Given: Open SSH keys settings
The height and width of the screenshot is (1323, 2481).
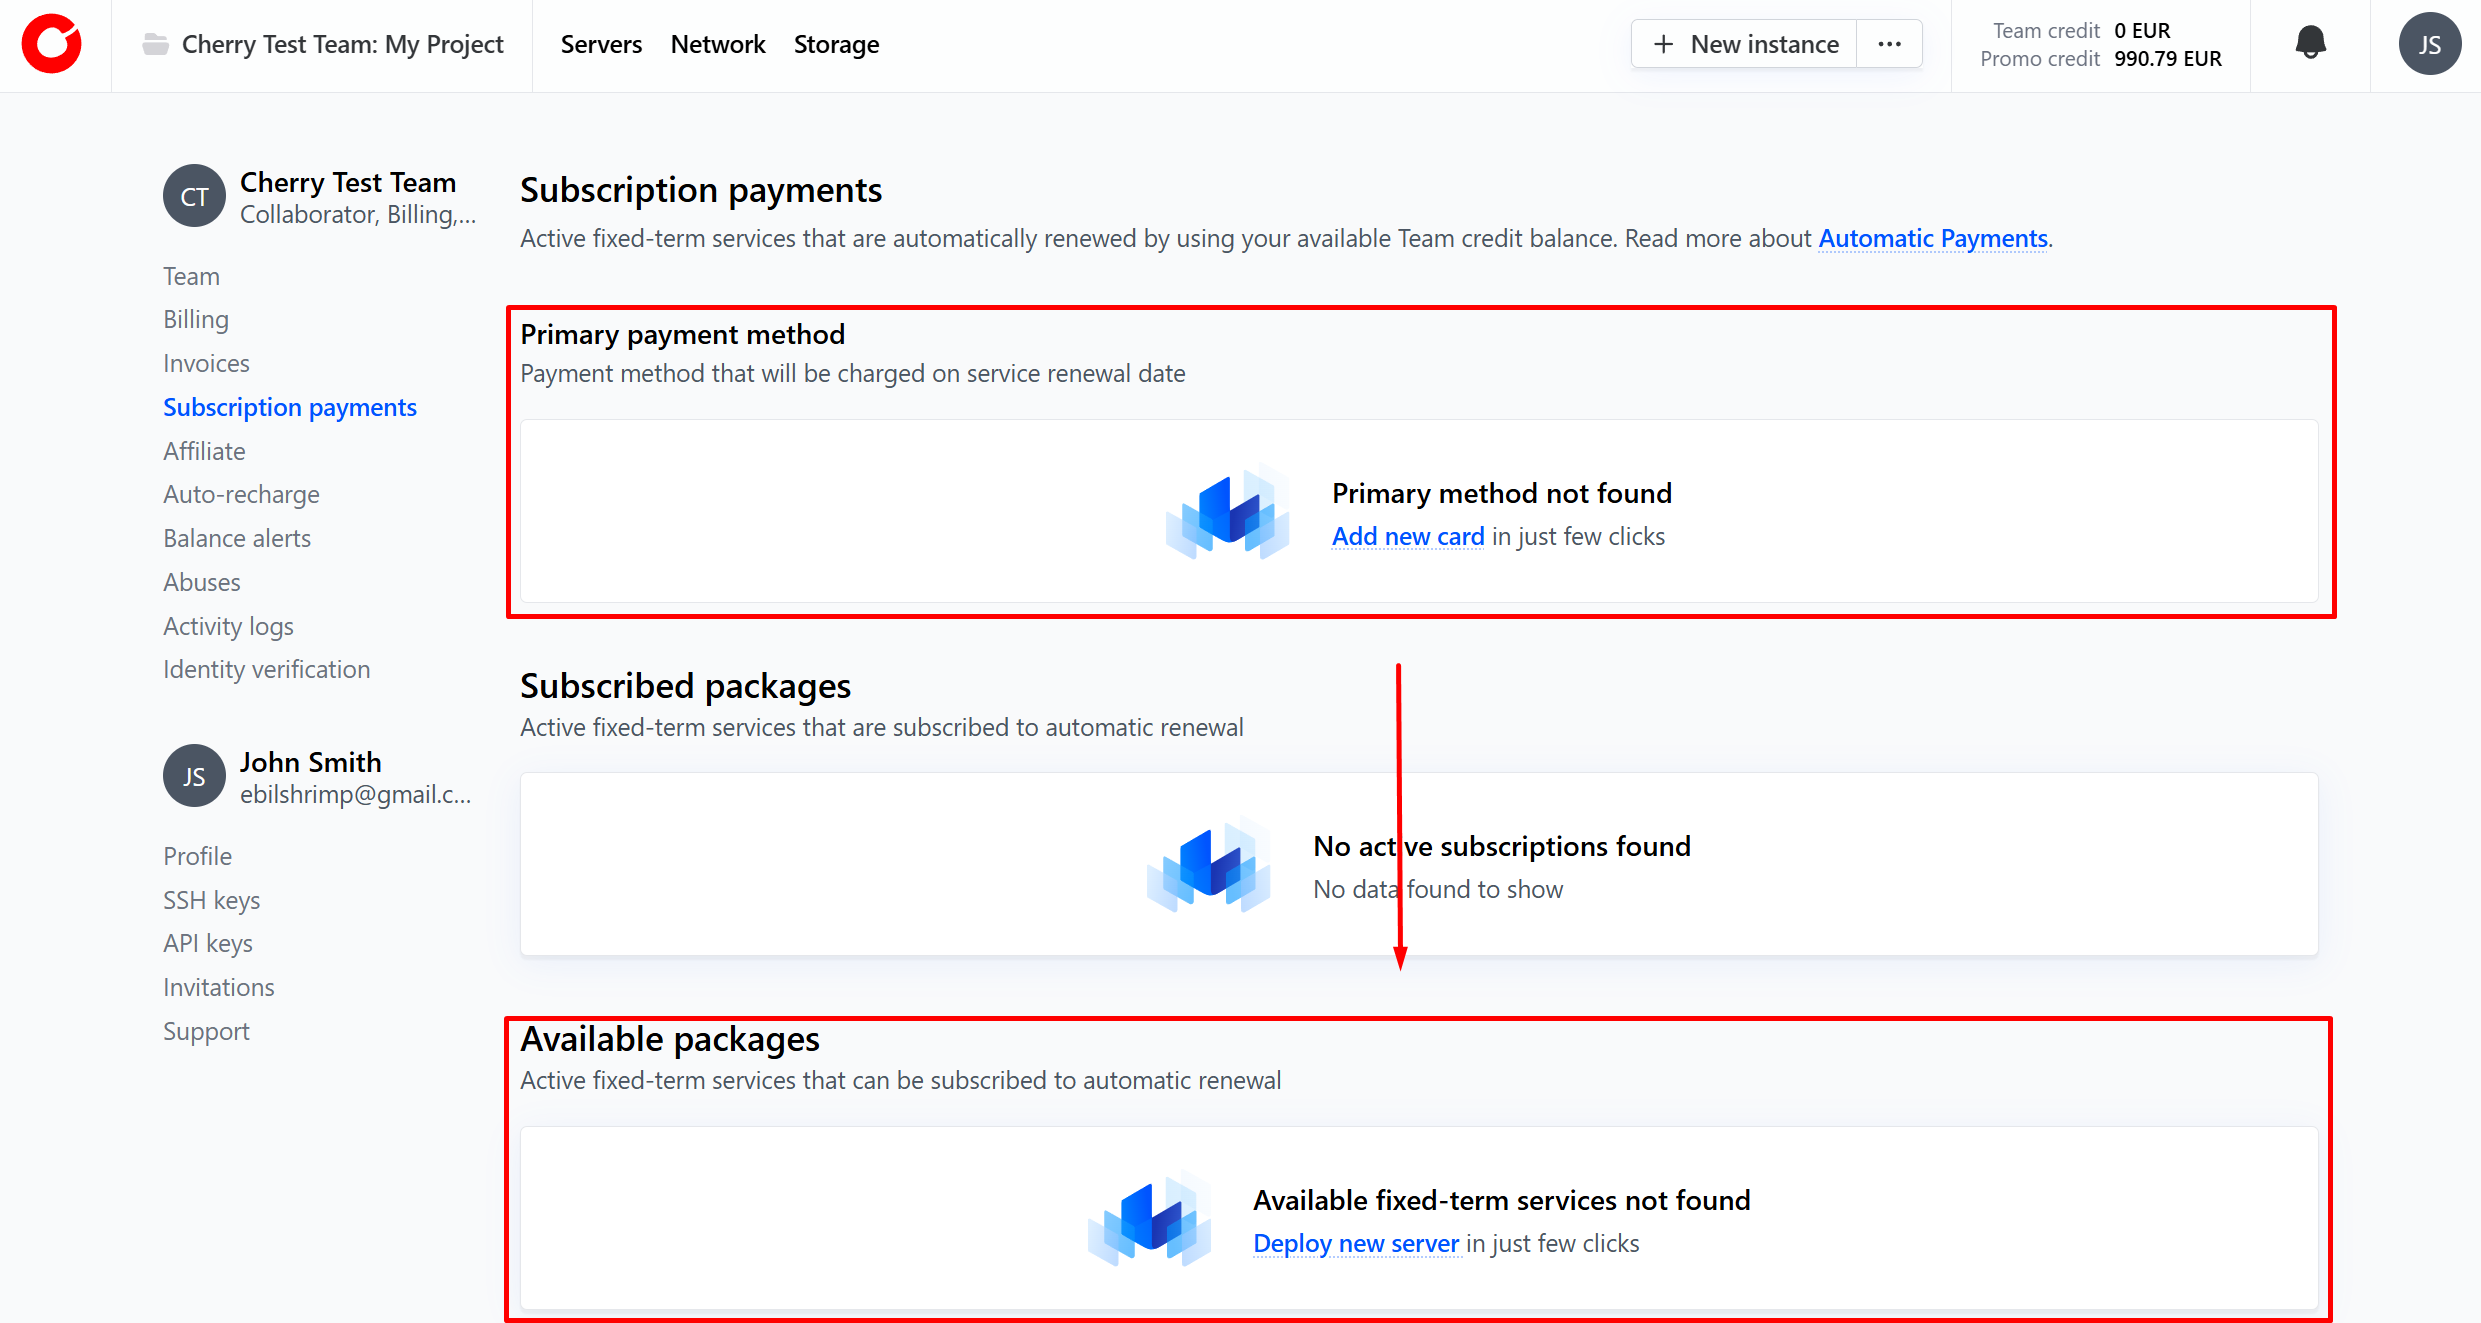Looking at the screenshot, I should coord(211,900).
